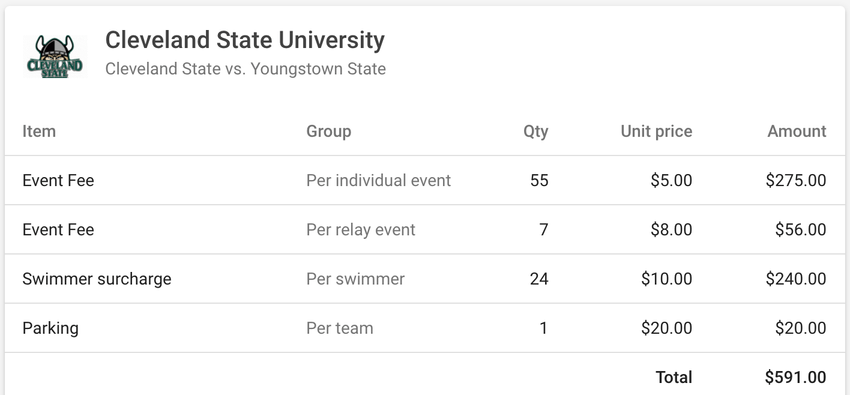Click the Per swimmer group text

coord(356,279)
